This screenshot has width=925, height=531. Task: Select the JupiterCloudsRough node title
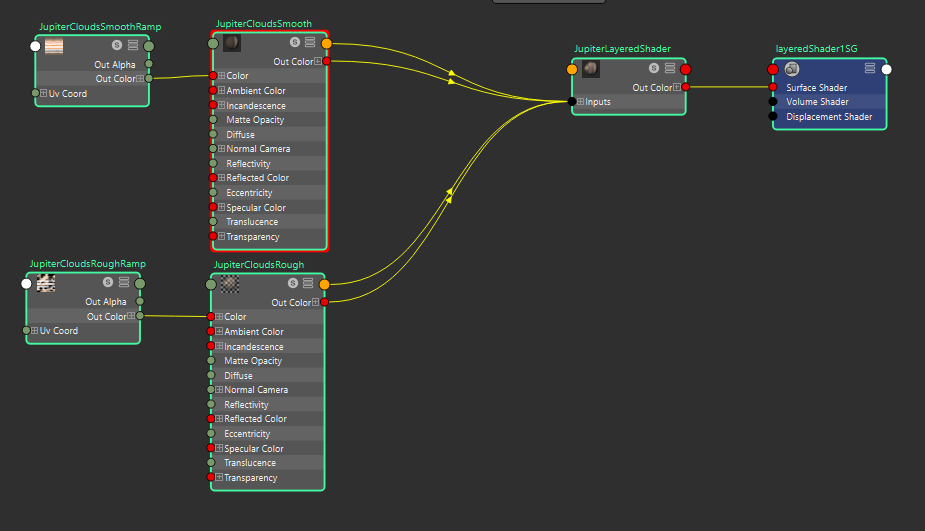coord(258,266)
